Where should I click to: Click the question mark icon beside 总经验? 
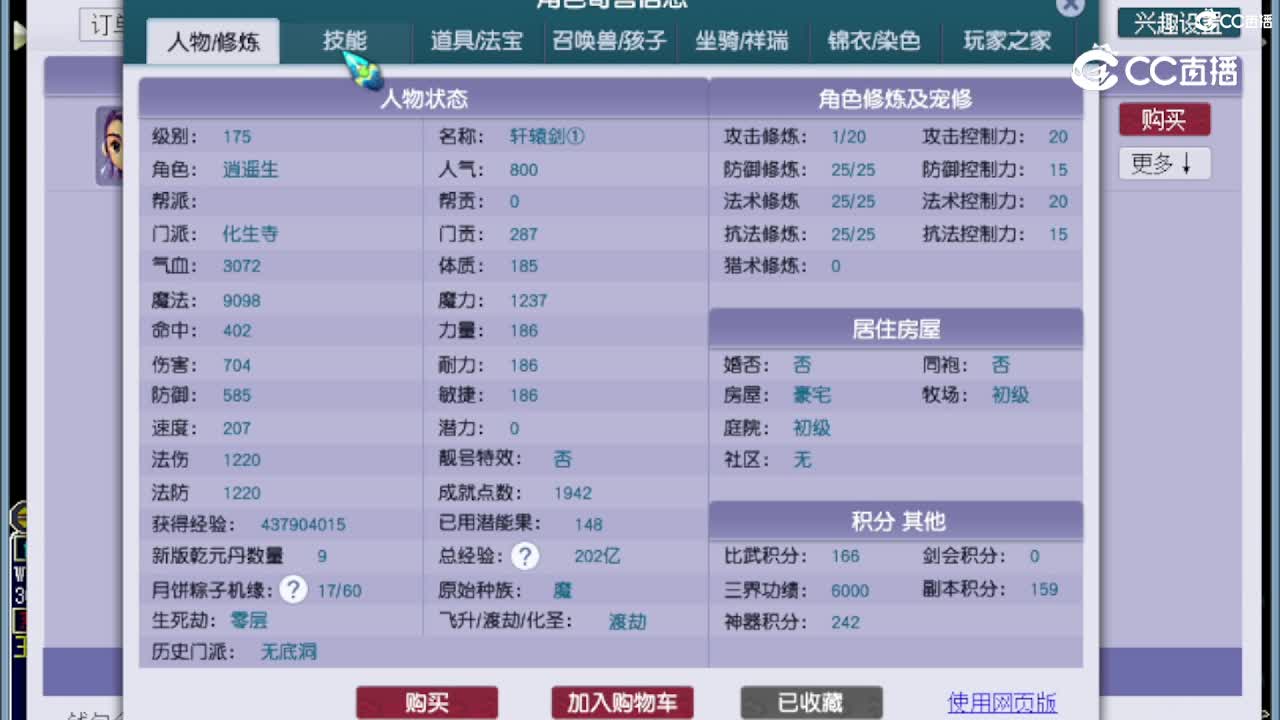click(525, 556)
